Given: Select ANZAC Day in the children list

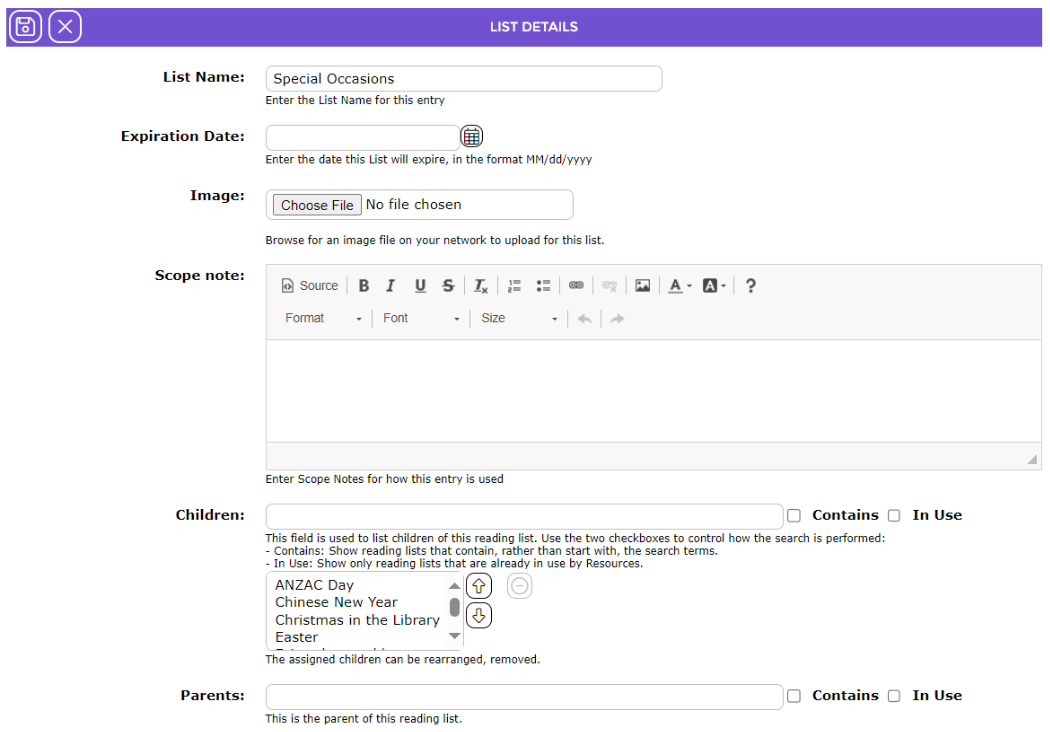Looking at the screenshot, I should [x=314, y=585].
